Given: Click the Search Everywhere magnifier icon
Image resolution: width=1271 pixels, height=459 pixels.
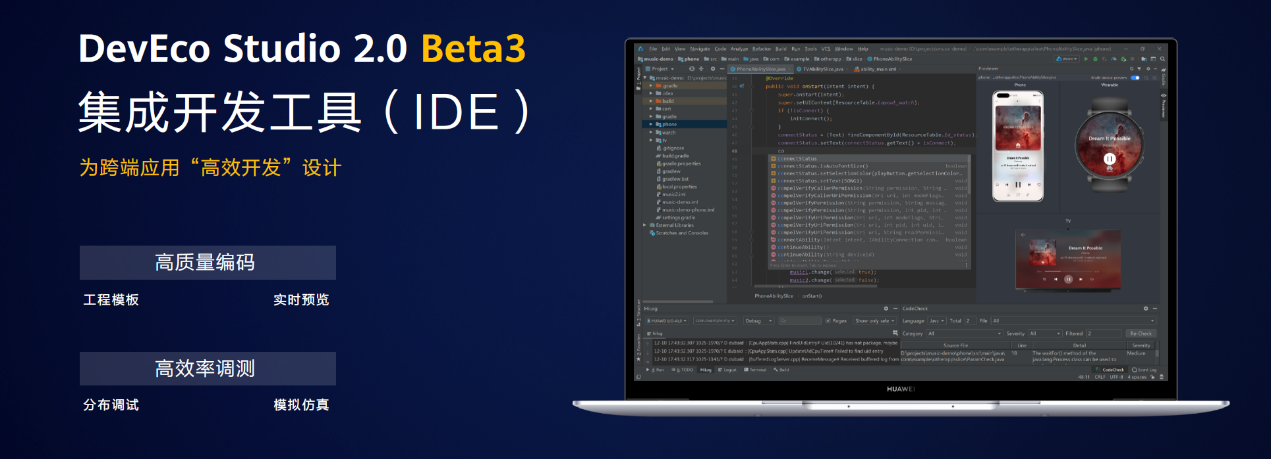Looking at the screenshot, I should [1163, 59].
